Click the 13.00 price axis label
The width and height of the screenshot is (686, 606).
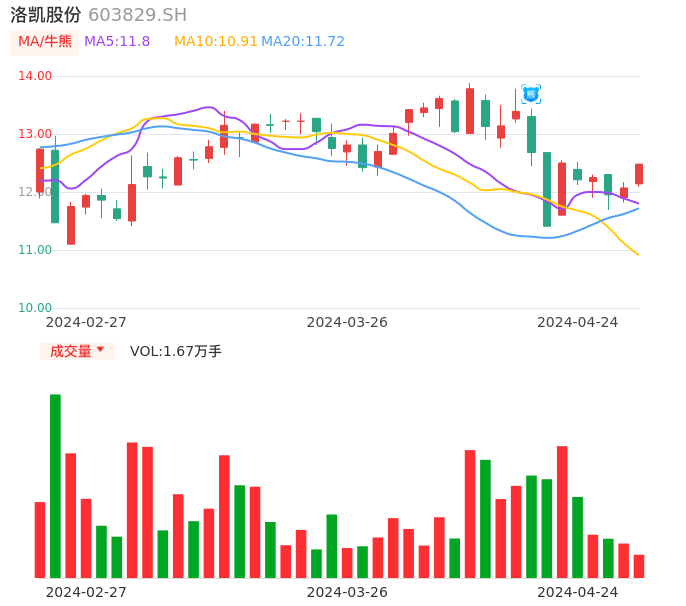tap(35, 134)
